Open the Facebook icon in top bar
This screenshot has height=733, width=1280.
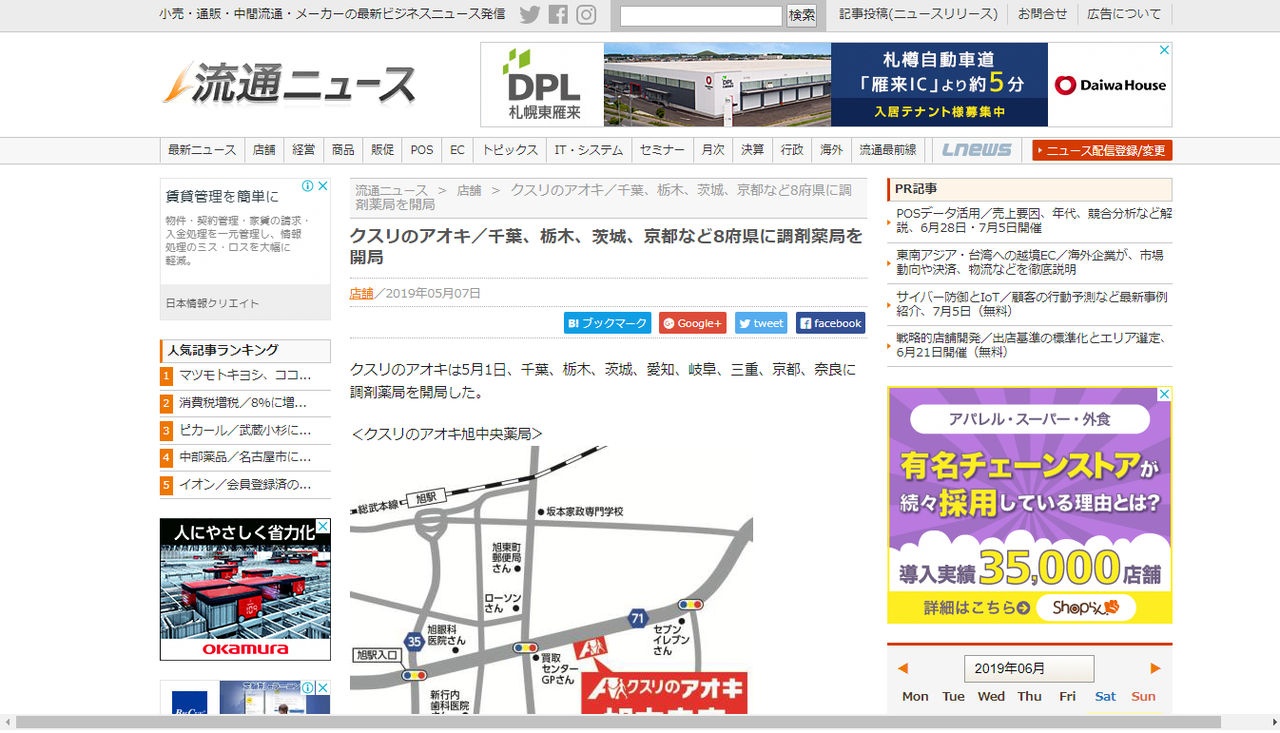(558, 15)
